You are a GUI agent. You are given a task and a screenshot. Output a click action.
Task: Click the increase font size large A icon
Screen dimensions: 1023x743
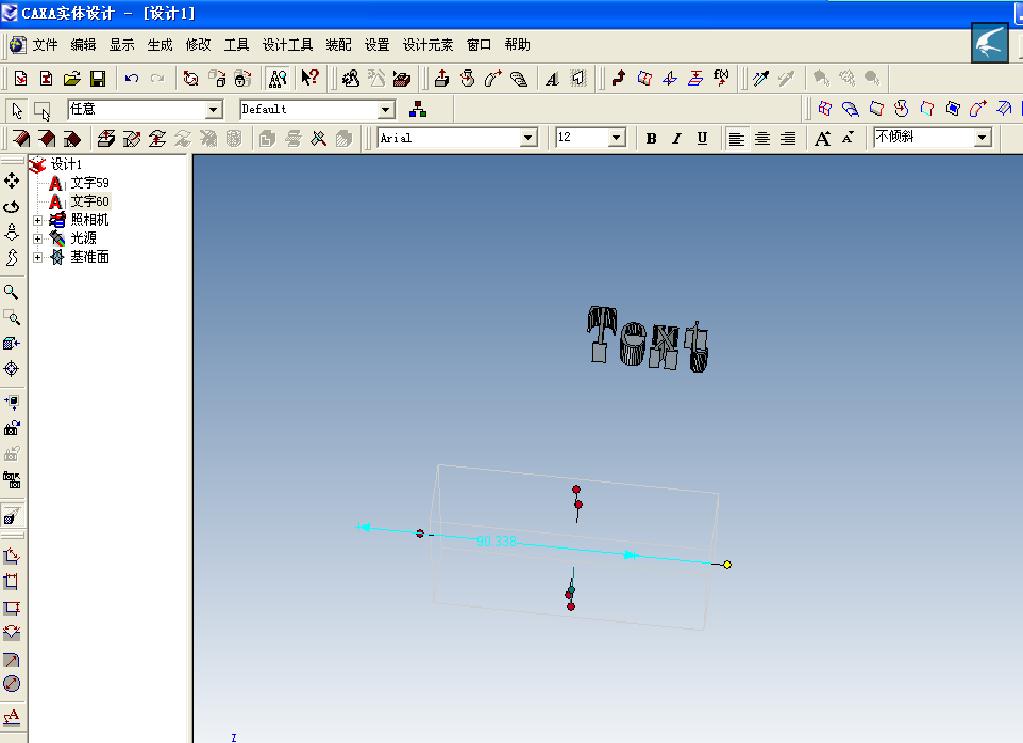tap(823, 138)
